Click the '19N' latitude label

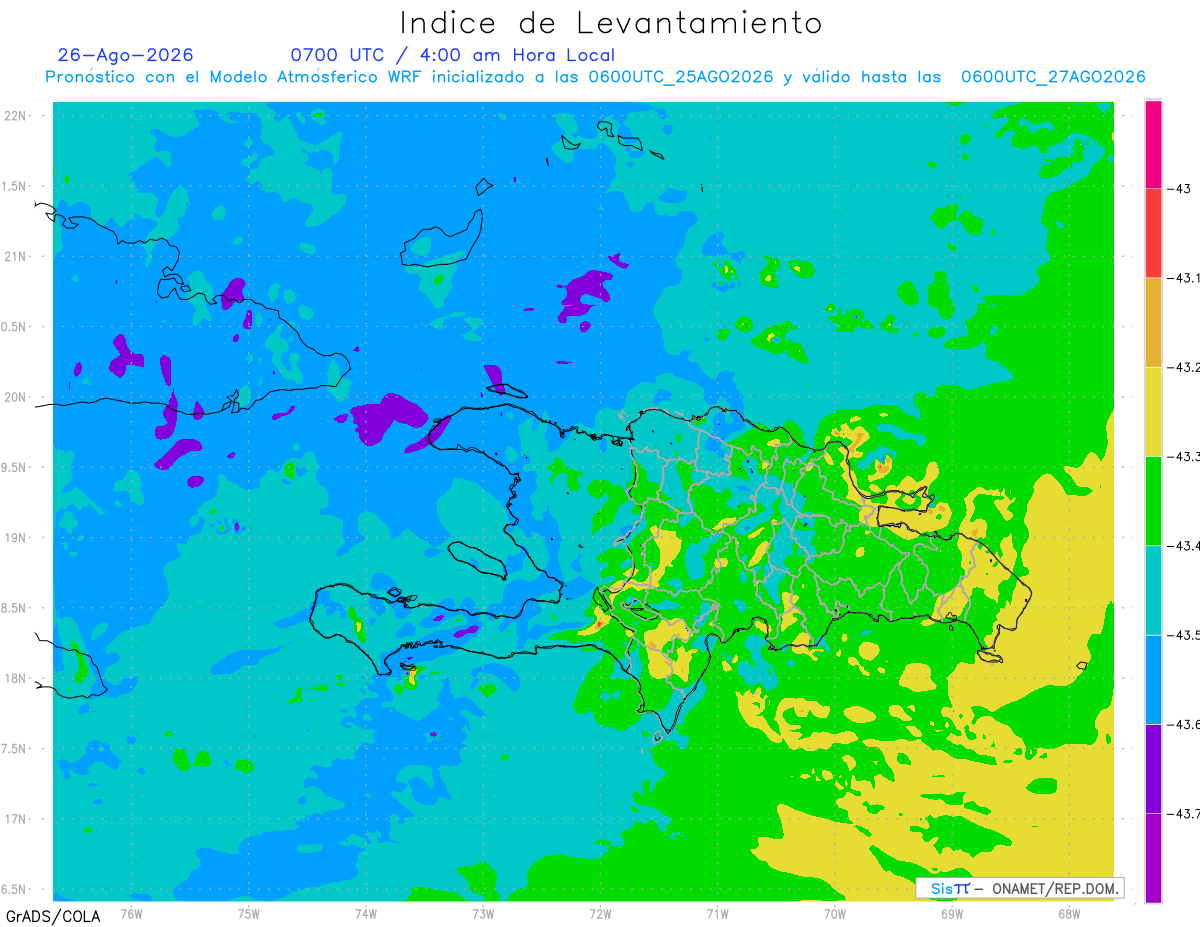tap(15, 538)
